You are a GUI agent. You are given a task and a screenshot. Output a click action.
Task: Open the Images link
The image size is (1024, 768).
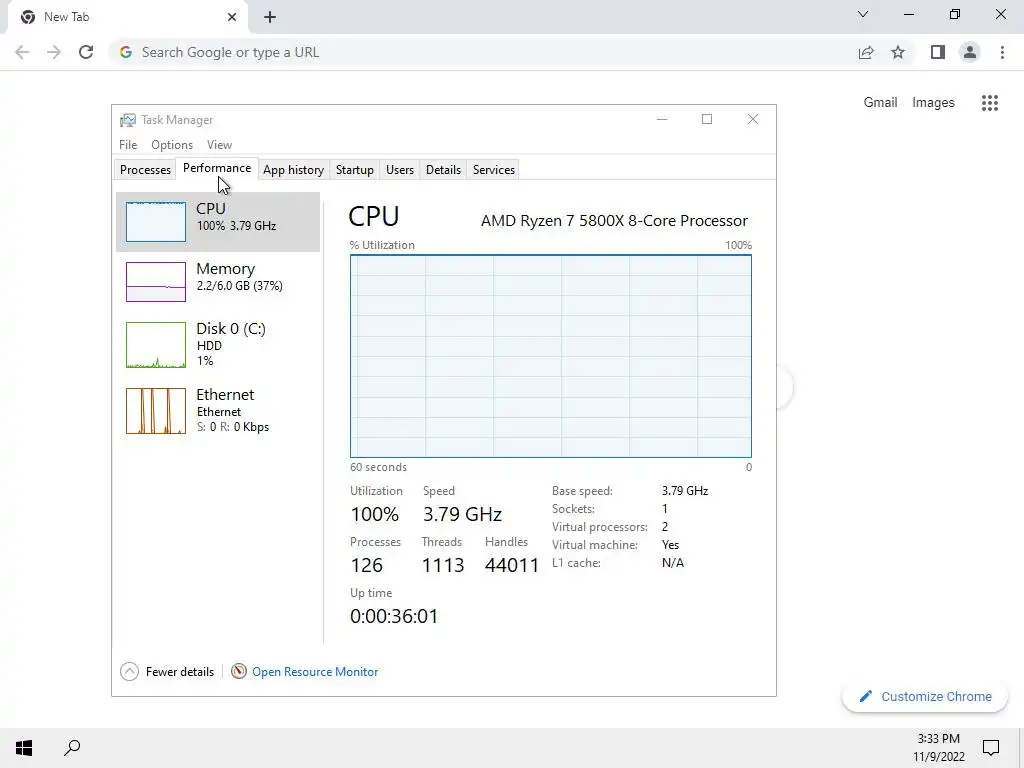pyautogui.click(x=933, y=103)
